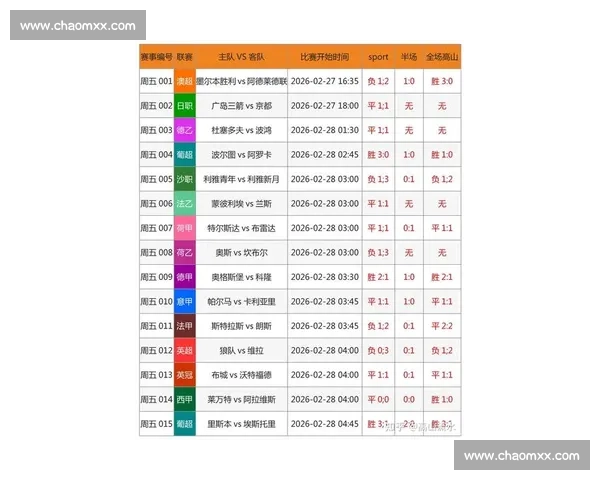600x480 pixels.
Task: Click the 半场 column header
Action: (409, 57)
